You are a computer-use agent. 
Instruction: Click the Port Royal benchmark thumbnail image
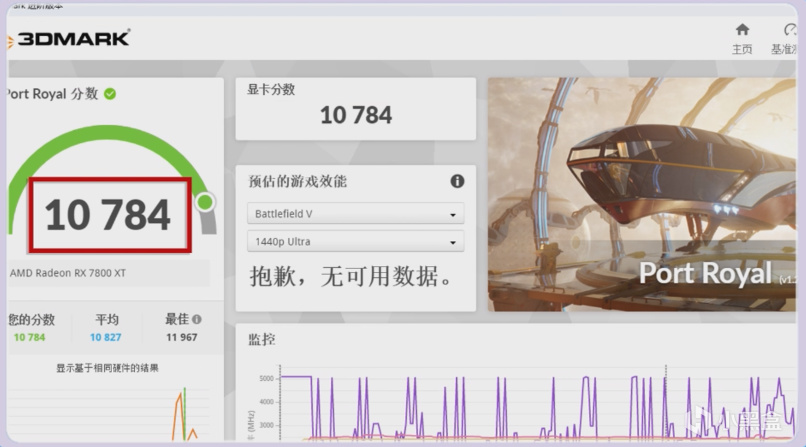coord(642,194)
